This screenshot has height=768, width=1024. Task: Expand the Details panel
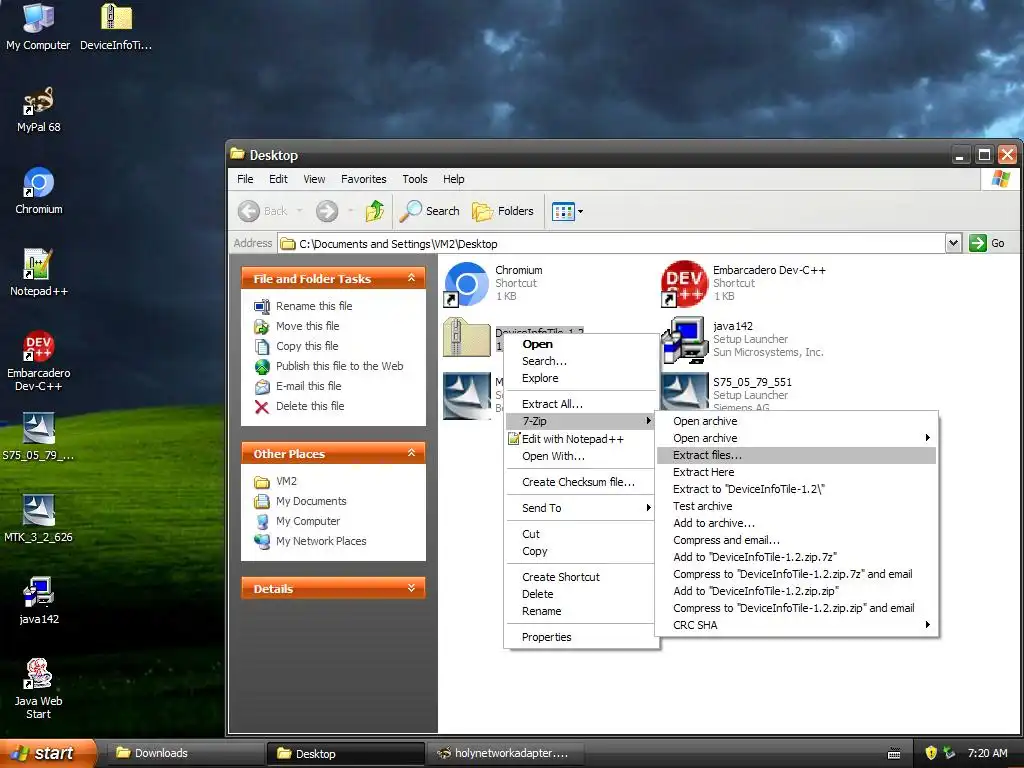click(411, 588)
